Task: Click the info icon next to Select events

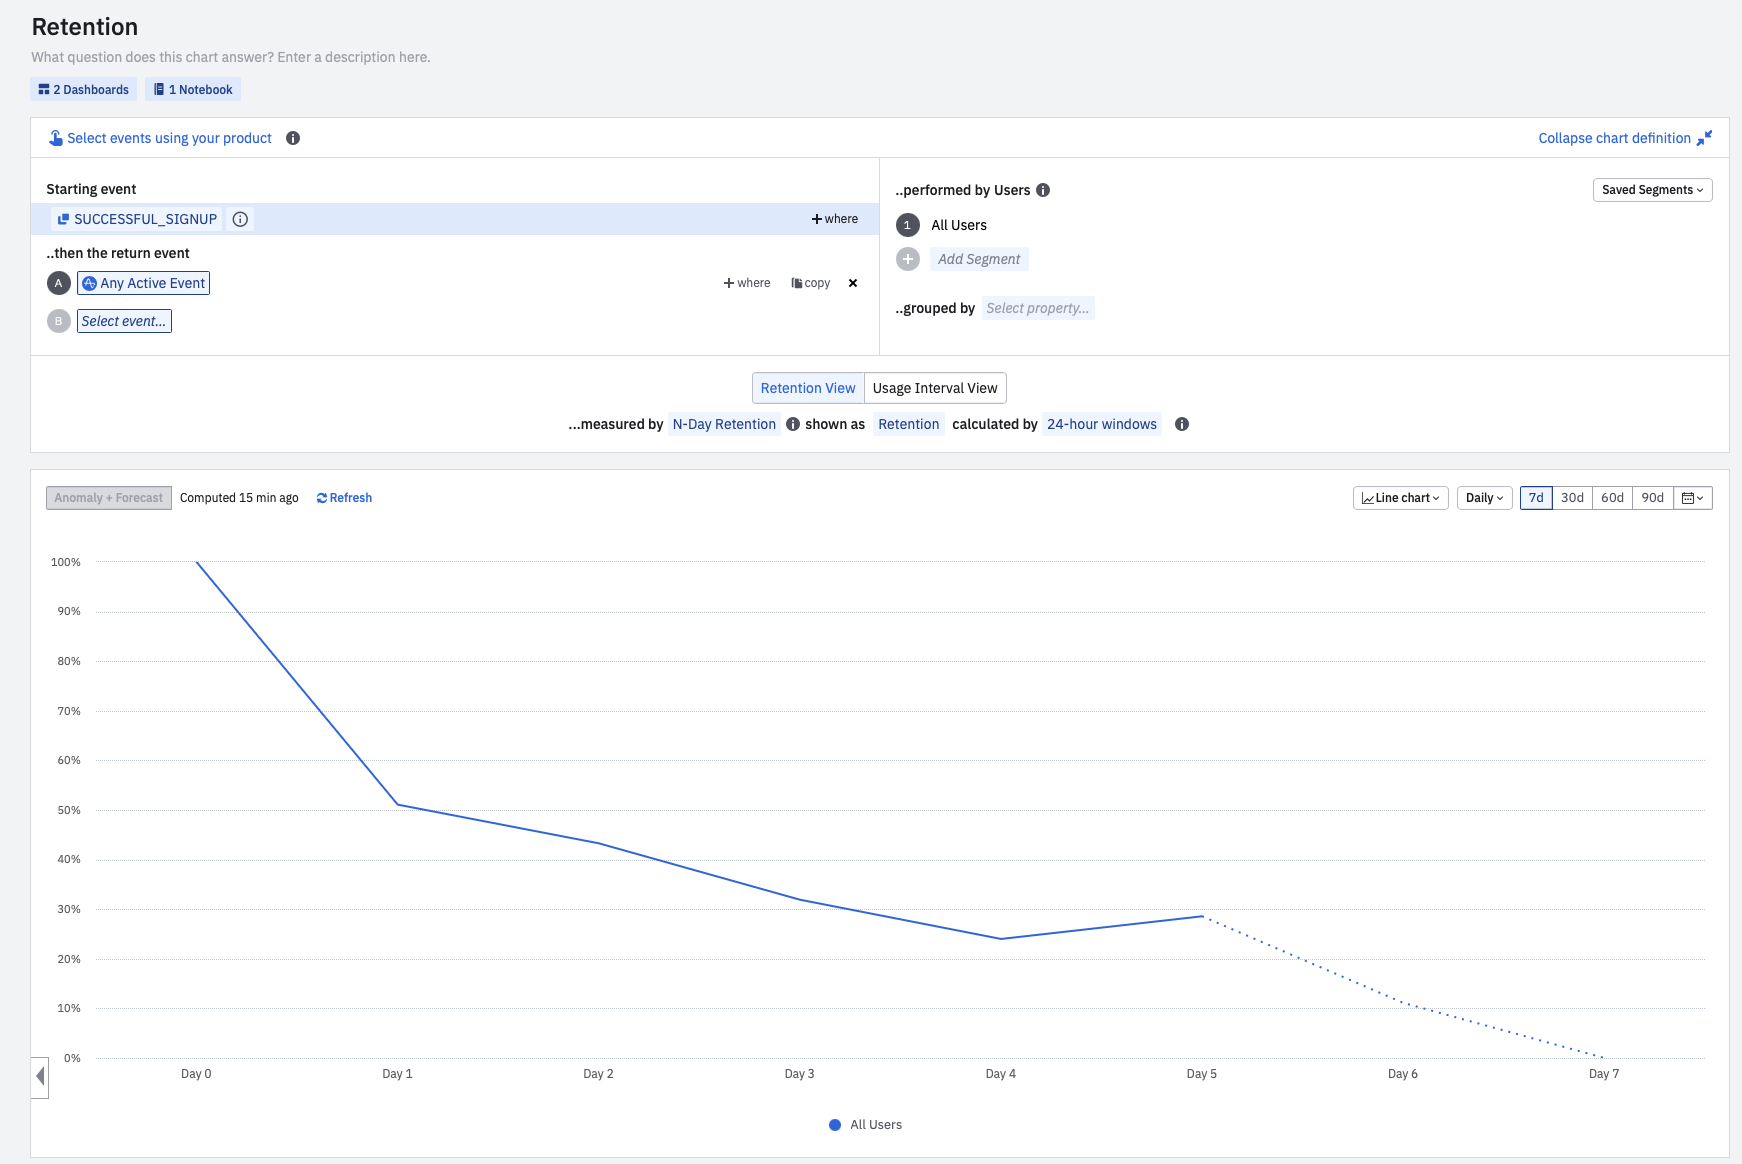Action: point(293,138)
